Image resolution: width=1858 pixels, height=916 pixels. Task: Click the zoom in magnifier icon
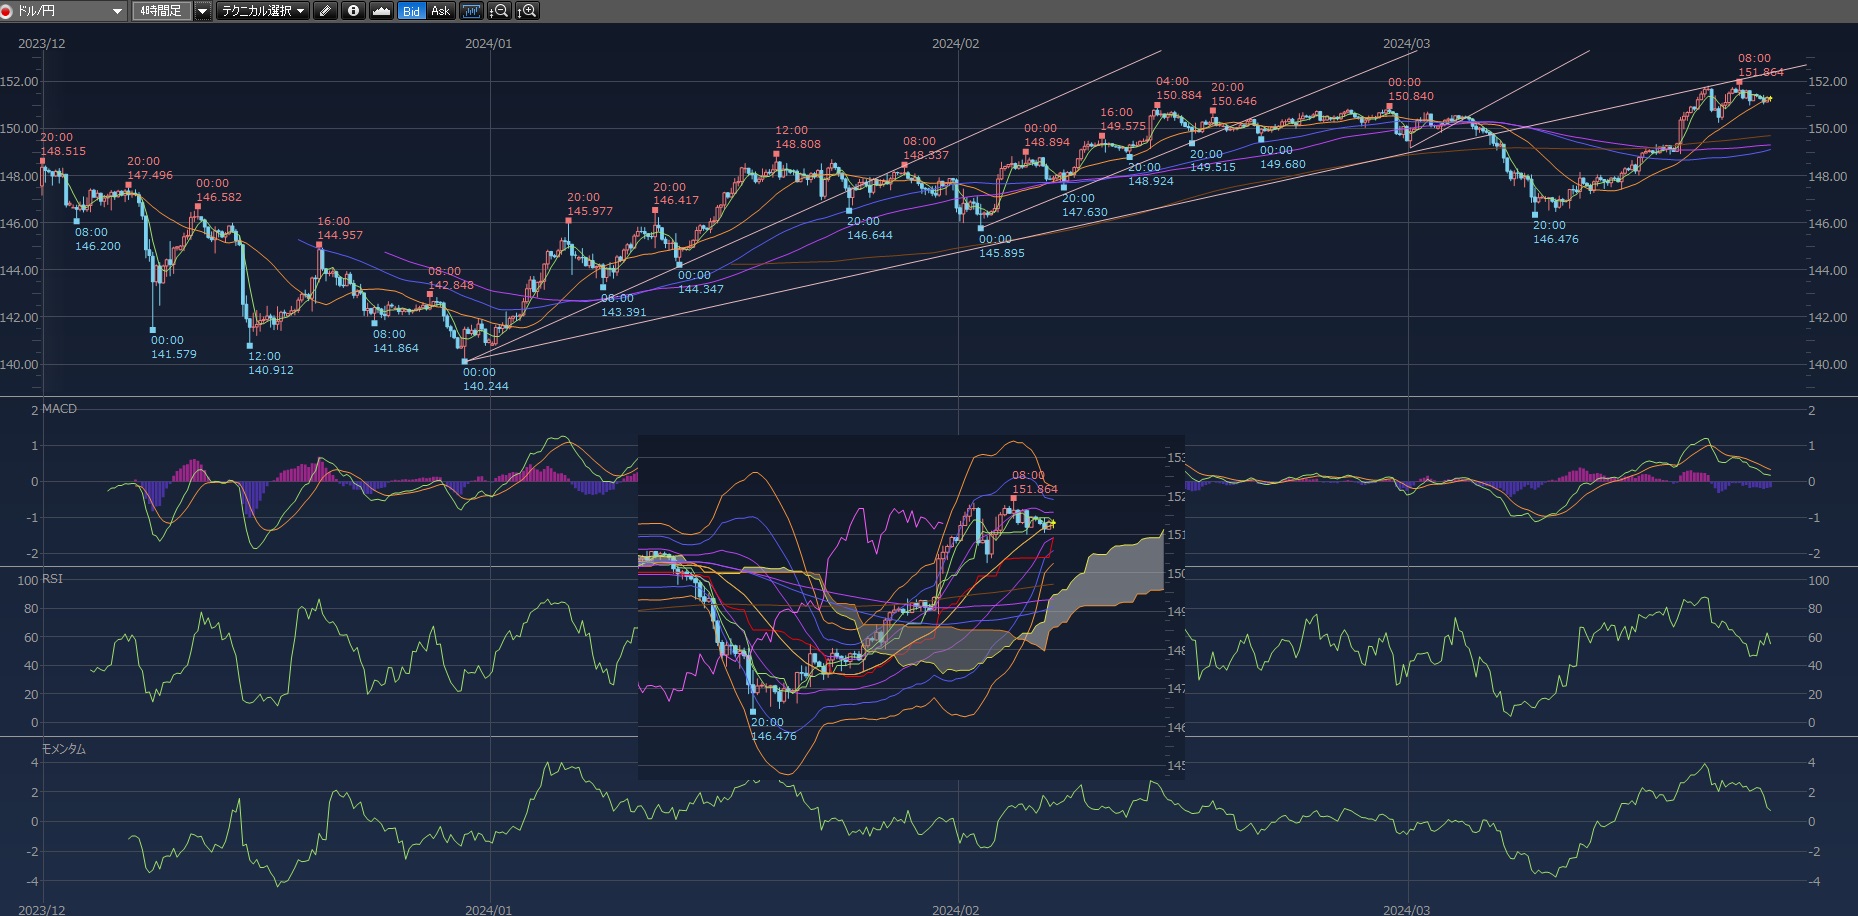(x=527, y=11)
